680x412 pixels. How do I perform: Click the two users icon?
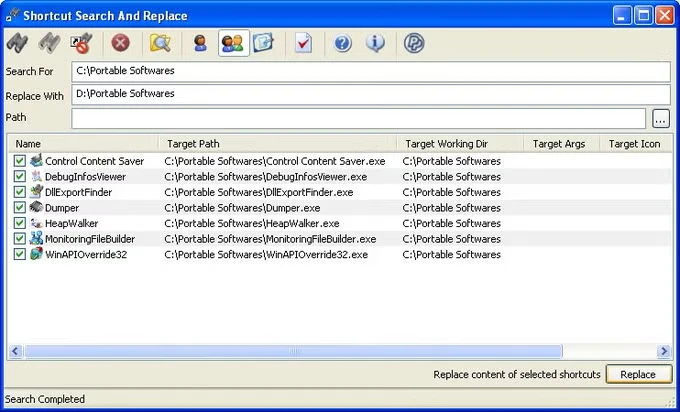click(232, 43)
